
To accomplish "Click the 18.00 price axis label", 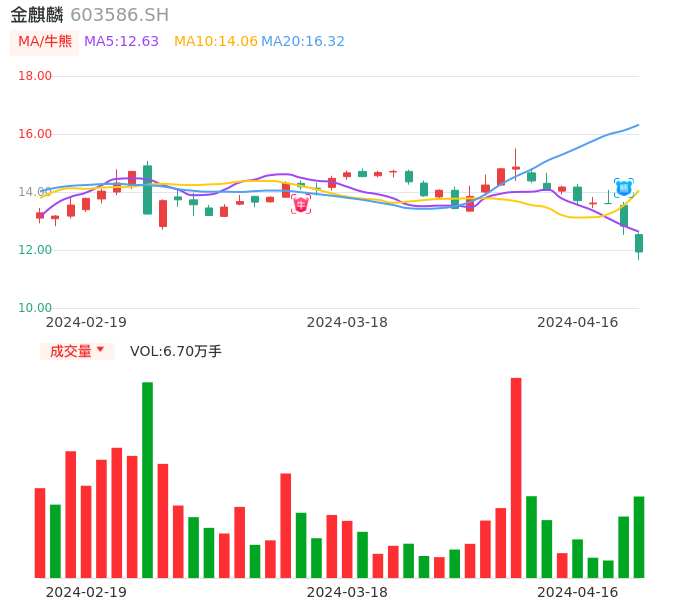I will coord(36,76).
